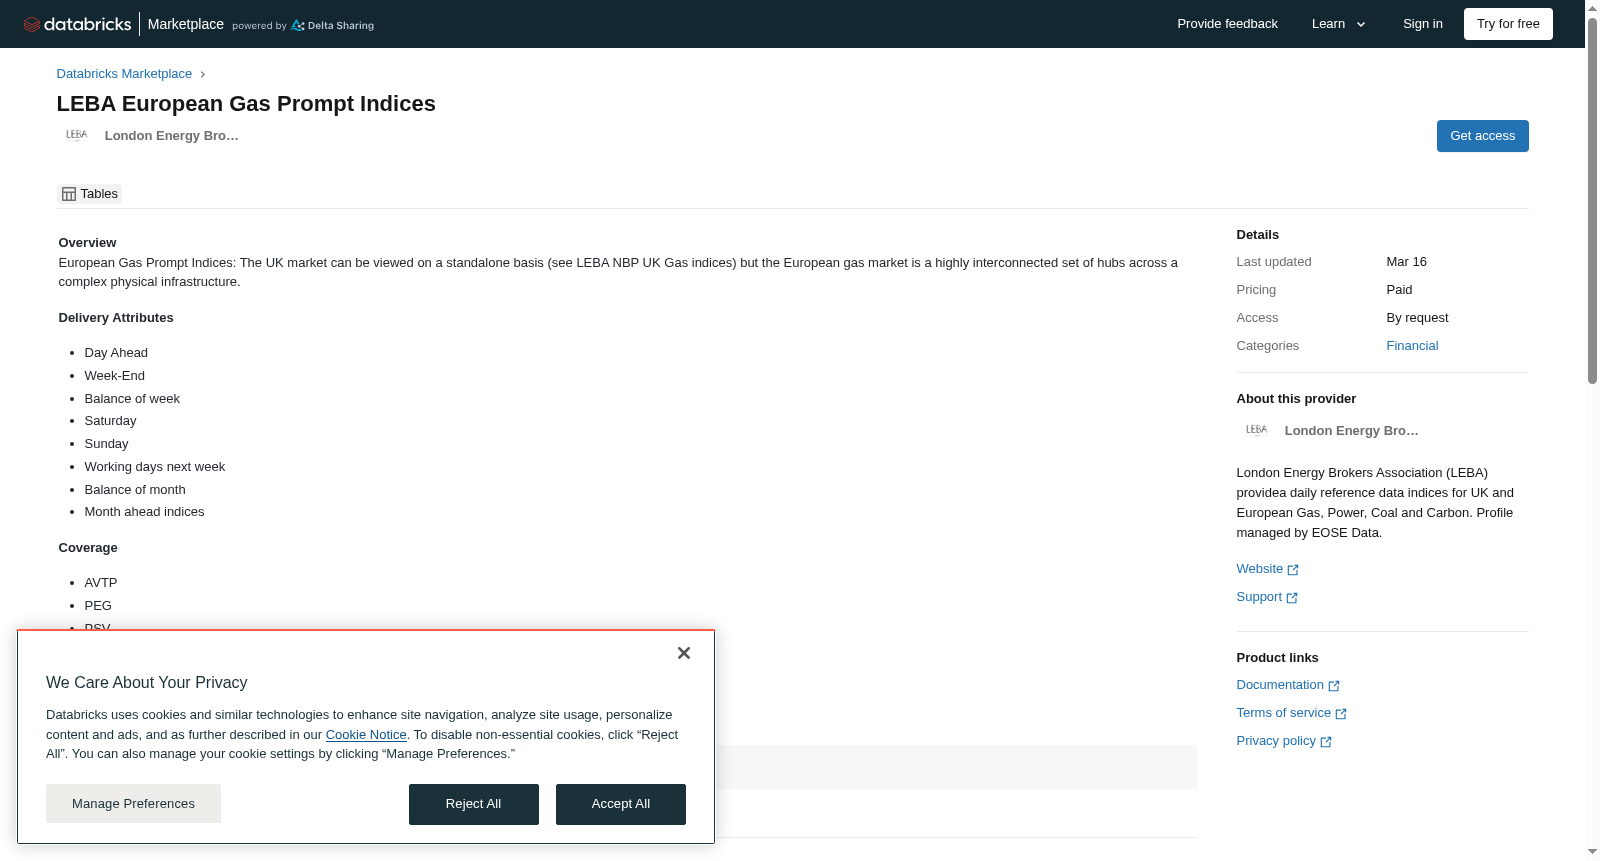1600x861 pixels.
Task: Click the Day Ahead list item
Action: point(116,353)
